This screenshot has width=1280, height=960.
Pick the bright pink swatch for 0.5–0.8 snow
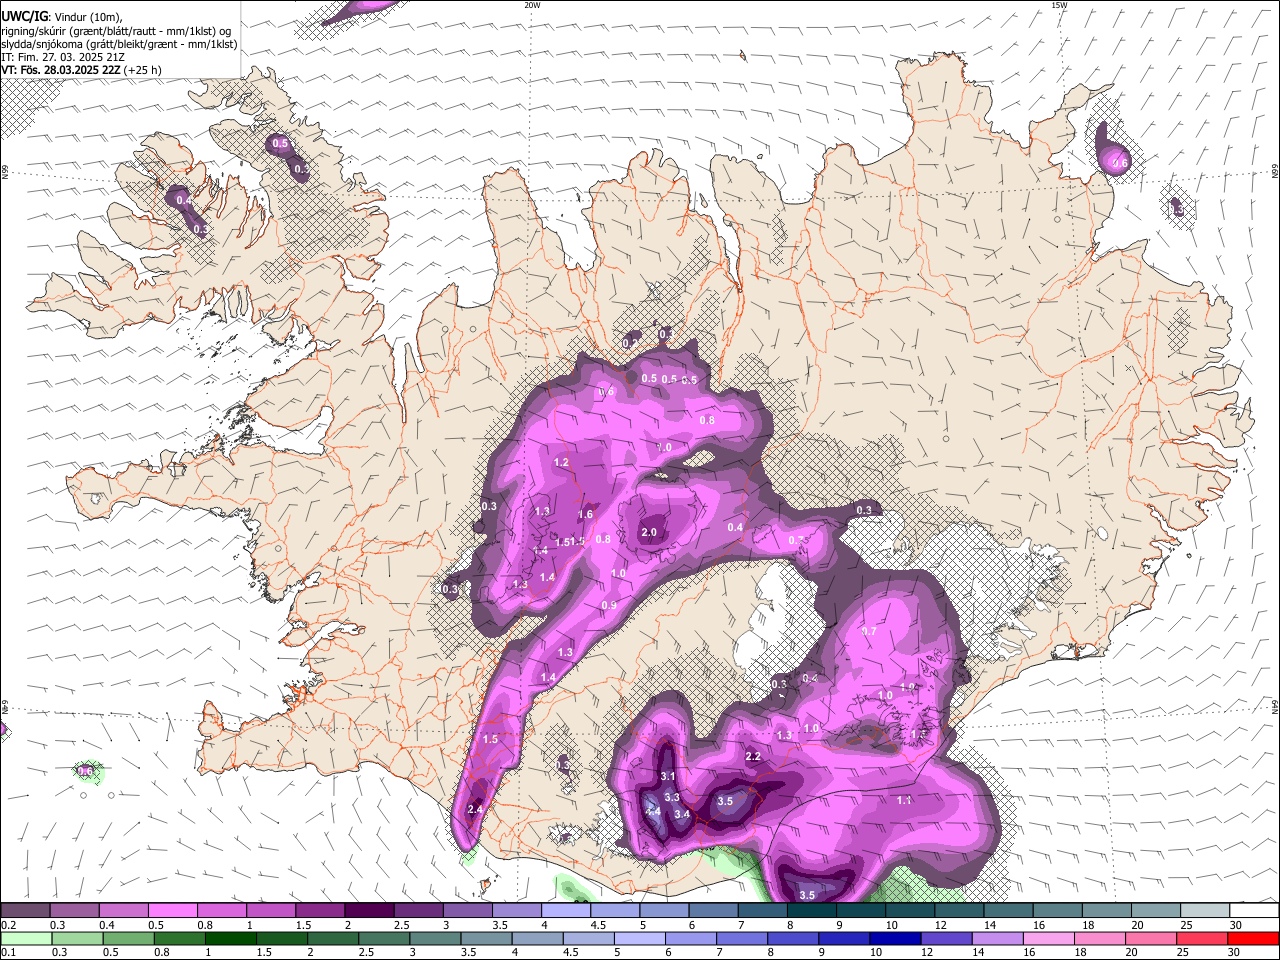click(x=173, y=910)
